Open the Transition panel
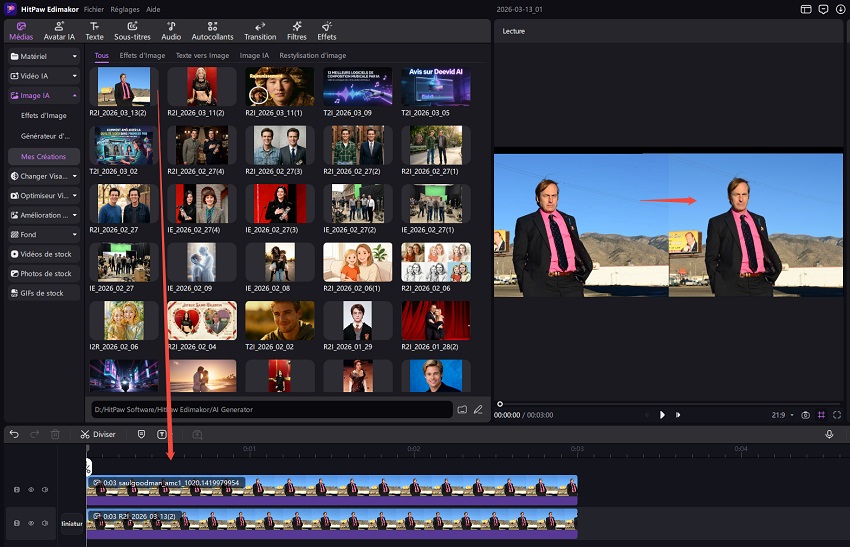Screen dimensions: 850x547 click(260, 31)
